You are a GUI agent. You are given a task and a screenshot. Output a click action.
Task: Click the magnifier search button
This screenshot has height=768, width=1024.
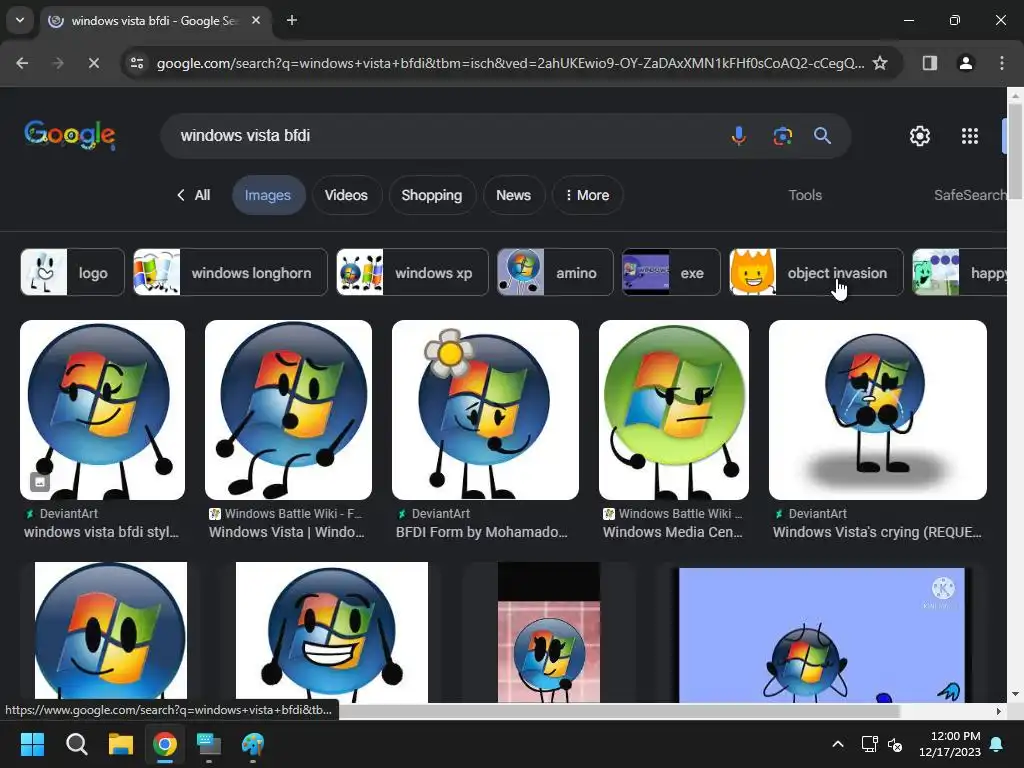tap(822, 136)
